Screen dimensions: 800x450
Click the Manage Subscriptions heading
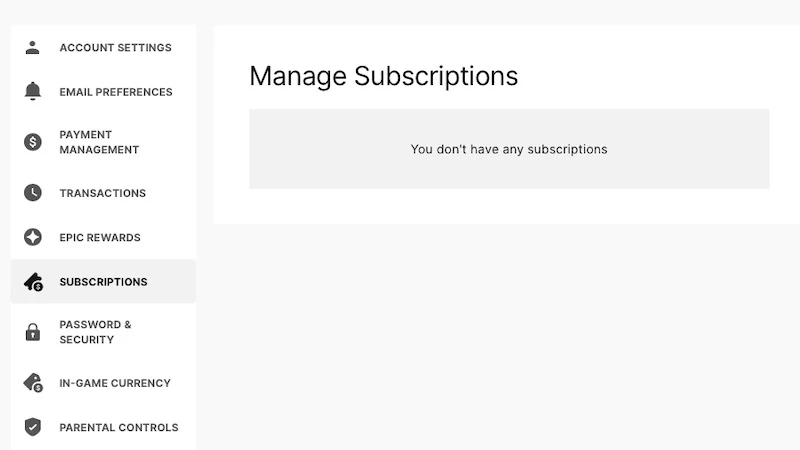(384, 77)
